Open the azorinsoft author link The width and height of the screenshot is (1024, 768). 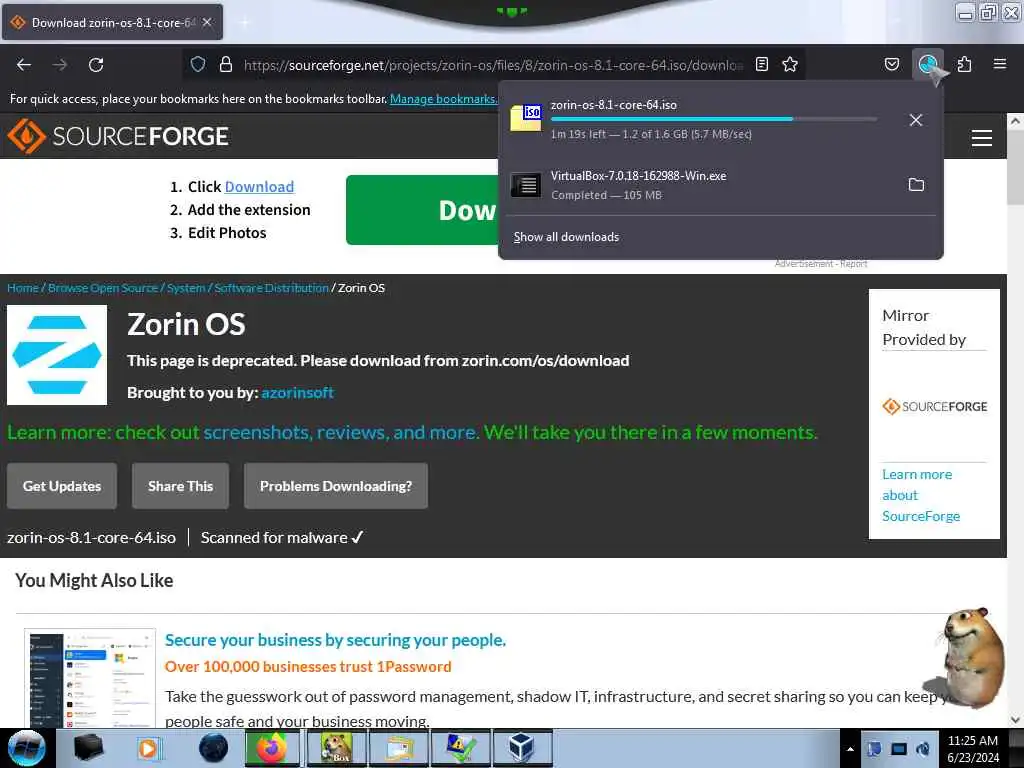point(297,392)
